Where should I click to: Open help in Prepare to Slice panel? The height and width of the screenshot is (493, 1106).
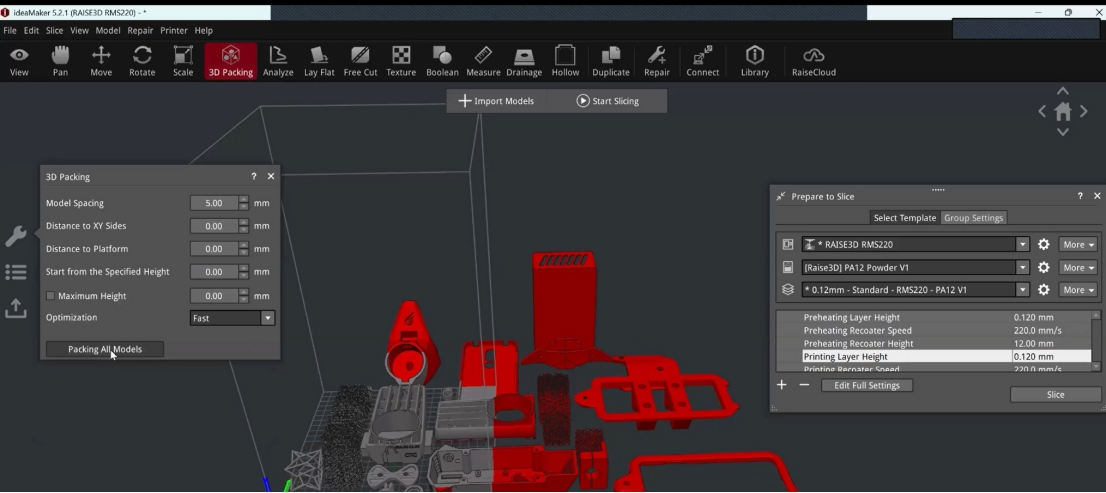point(1080,196)
